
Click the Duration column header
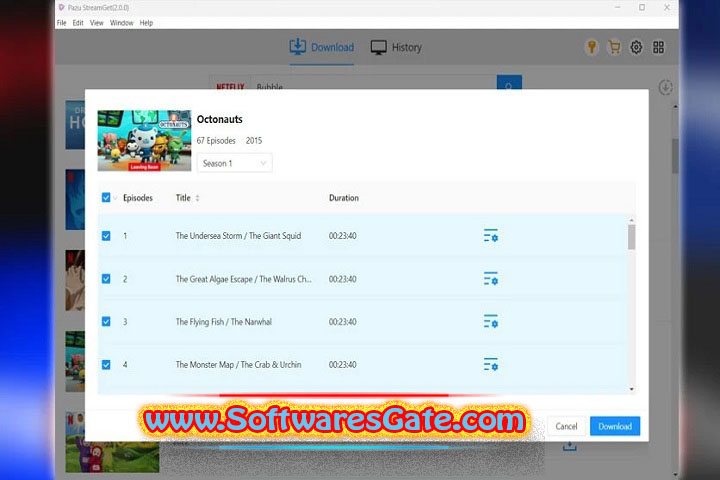(344, 198)
